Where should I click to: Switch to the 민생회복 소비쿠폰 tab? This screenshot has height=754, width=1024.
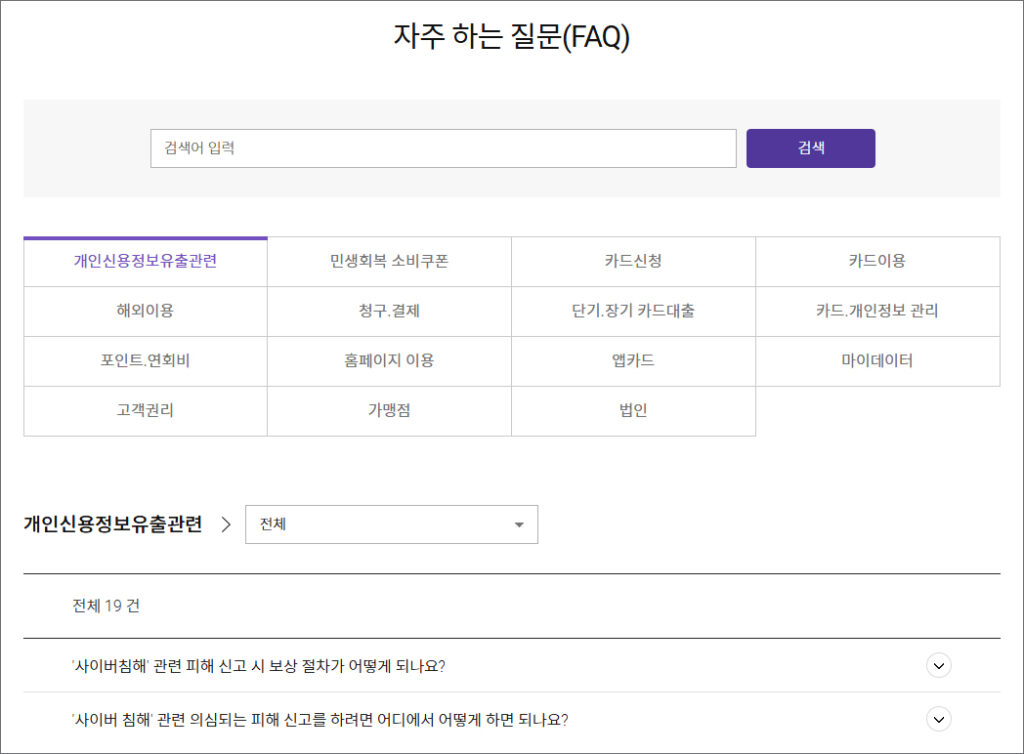pos(389,261)
